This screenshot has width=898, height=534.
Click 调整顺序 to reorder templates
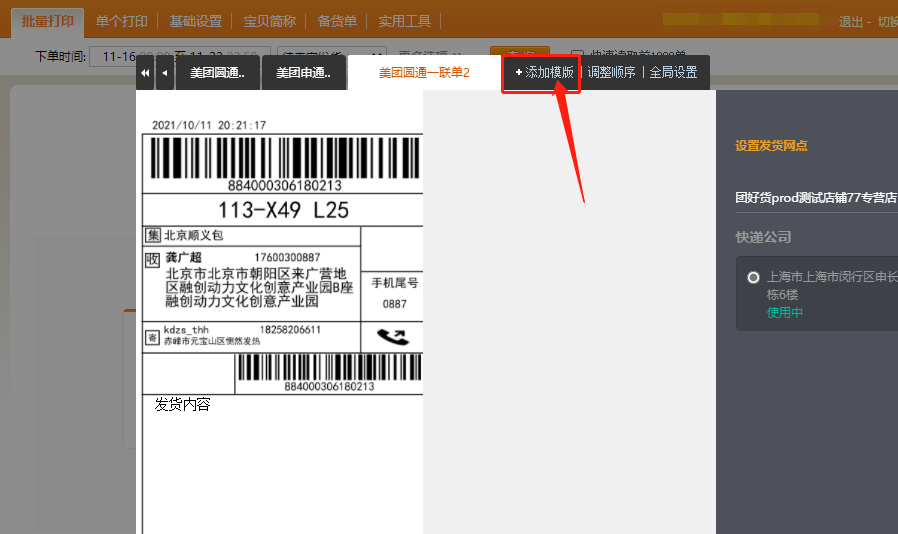(x=611, y=73)
